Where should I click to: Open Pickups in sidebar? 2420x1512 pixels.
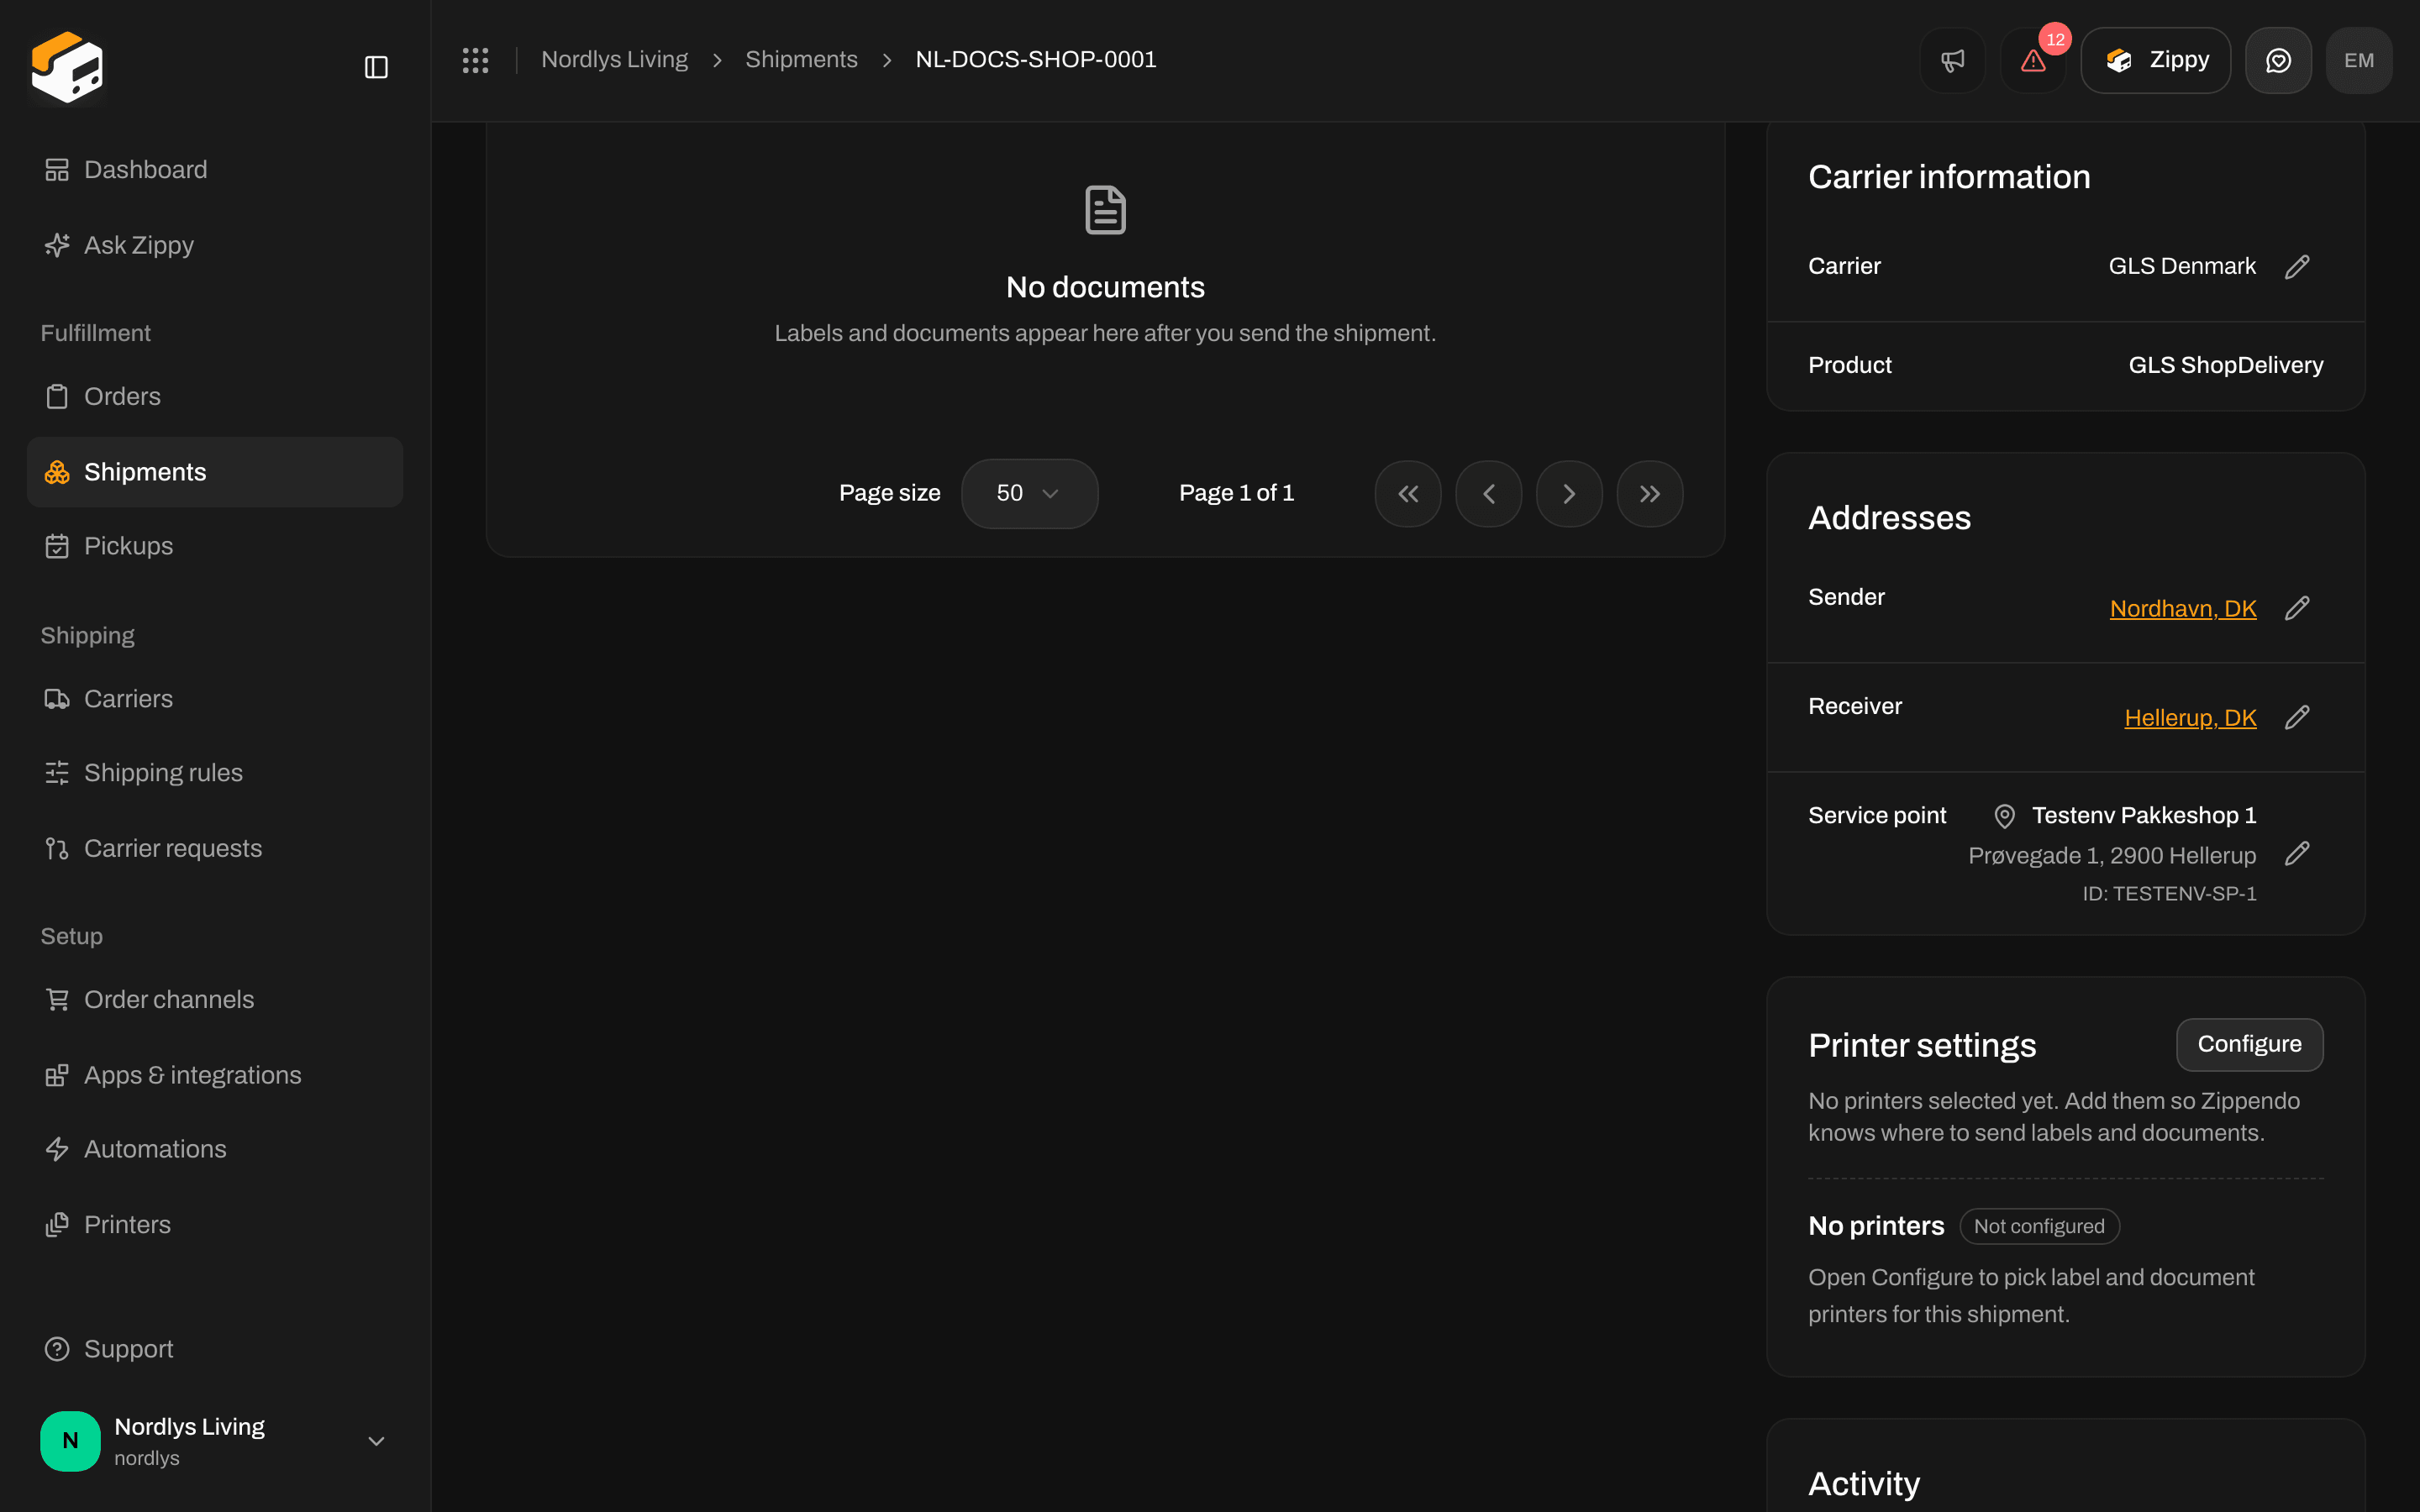tap(215, 546)
